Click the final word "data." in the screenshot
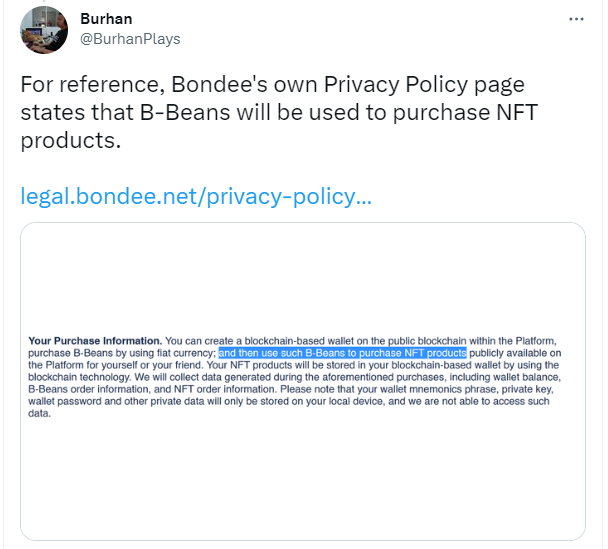The image size is (608, 549). click(39, 413)
